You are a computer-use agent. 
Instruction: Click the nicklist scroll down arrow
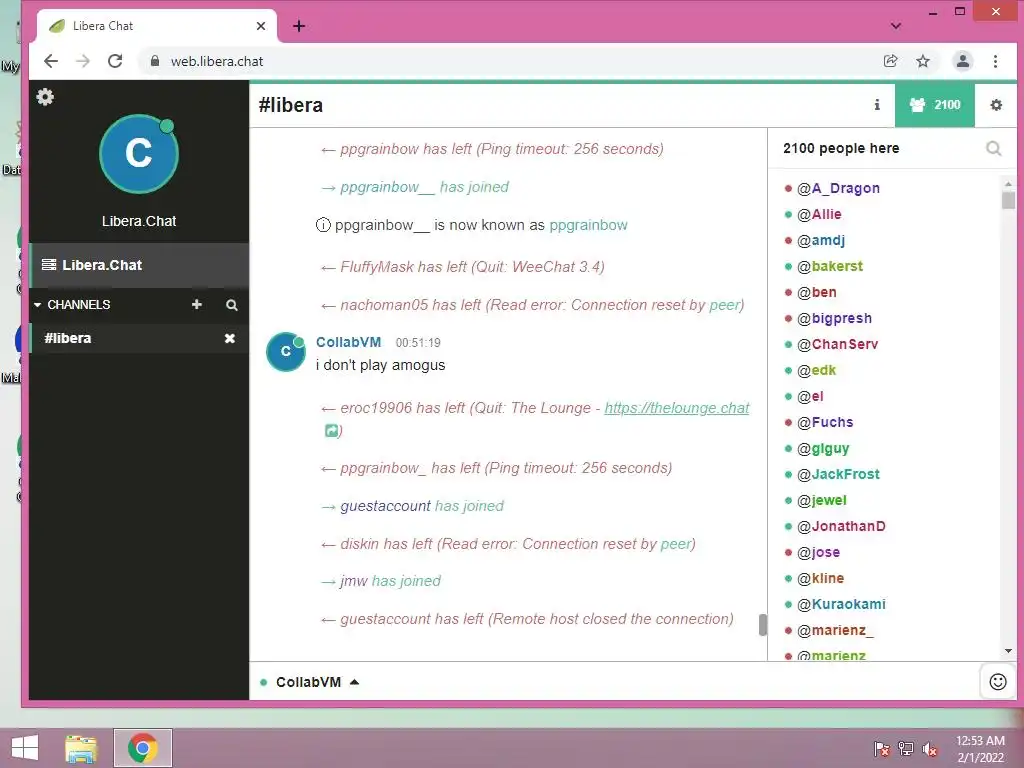pos(1008,651)
